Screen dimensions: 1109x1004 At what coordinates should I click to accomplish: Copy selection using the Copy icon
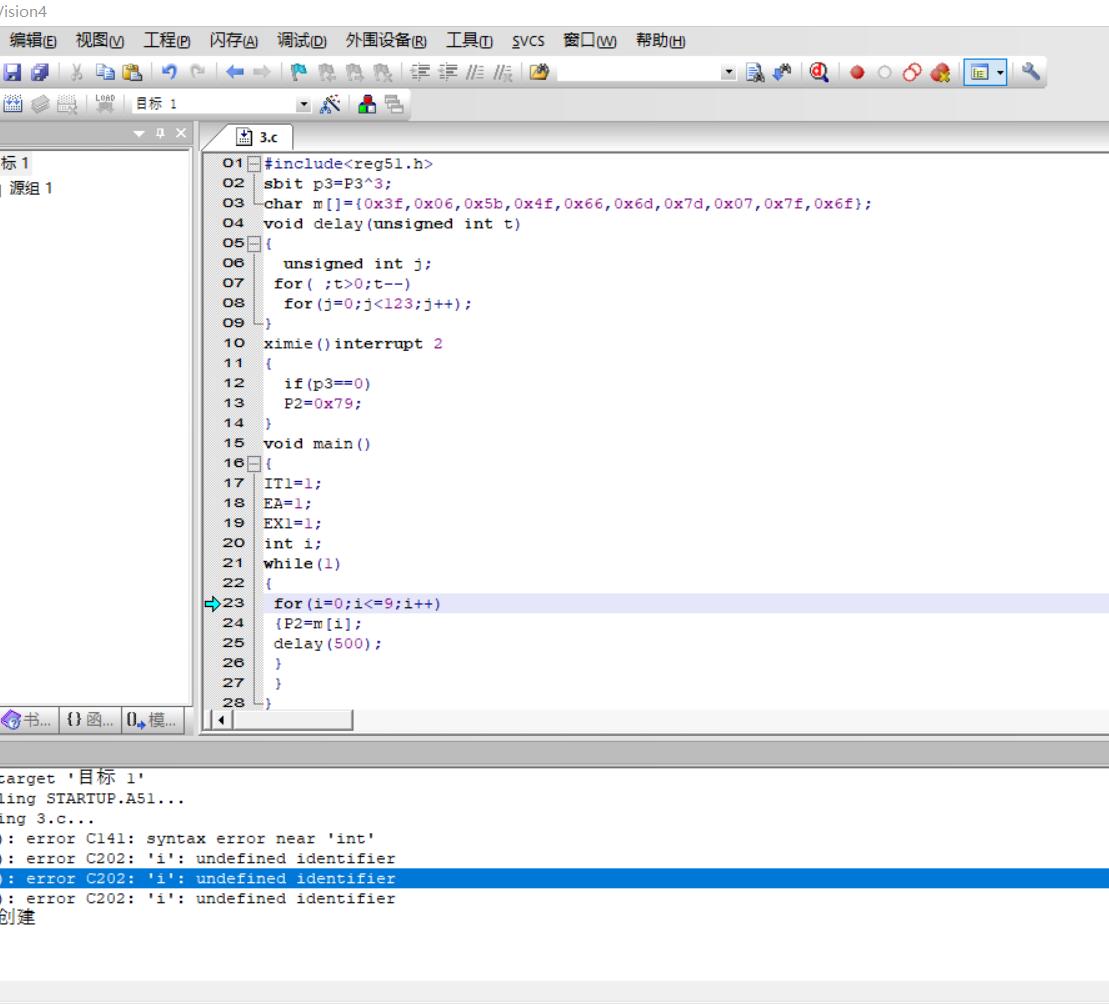pyautogui.click(x=105, y=72)
